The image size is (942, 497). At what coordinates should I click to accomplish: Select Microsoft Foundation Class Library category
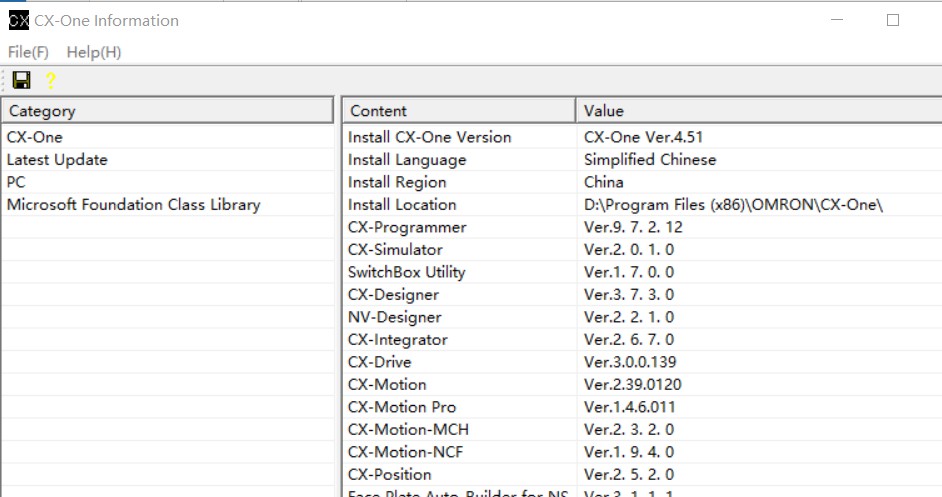133,205
